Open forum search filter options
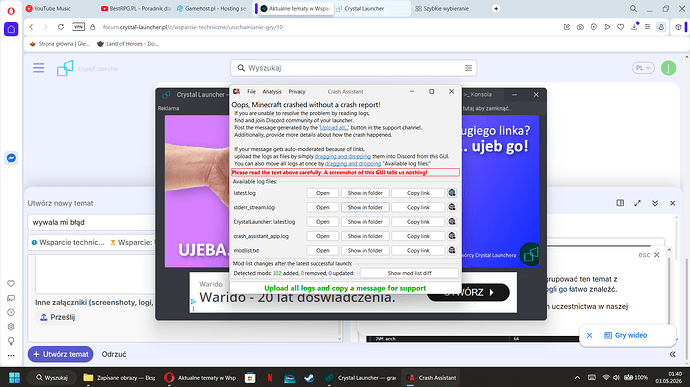Screen dimensions: 690x387 (468, 68)
